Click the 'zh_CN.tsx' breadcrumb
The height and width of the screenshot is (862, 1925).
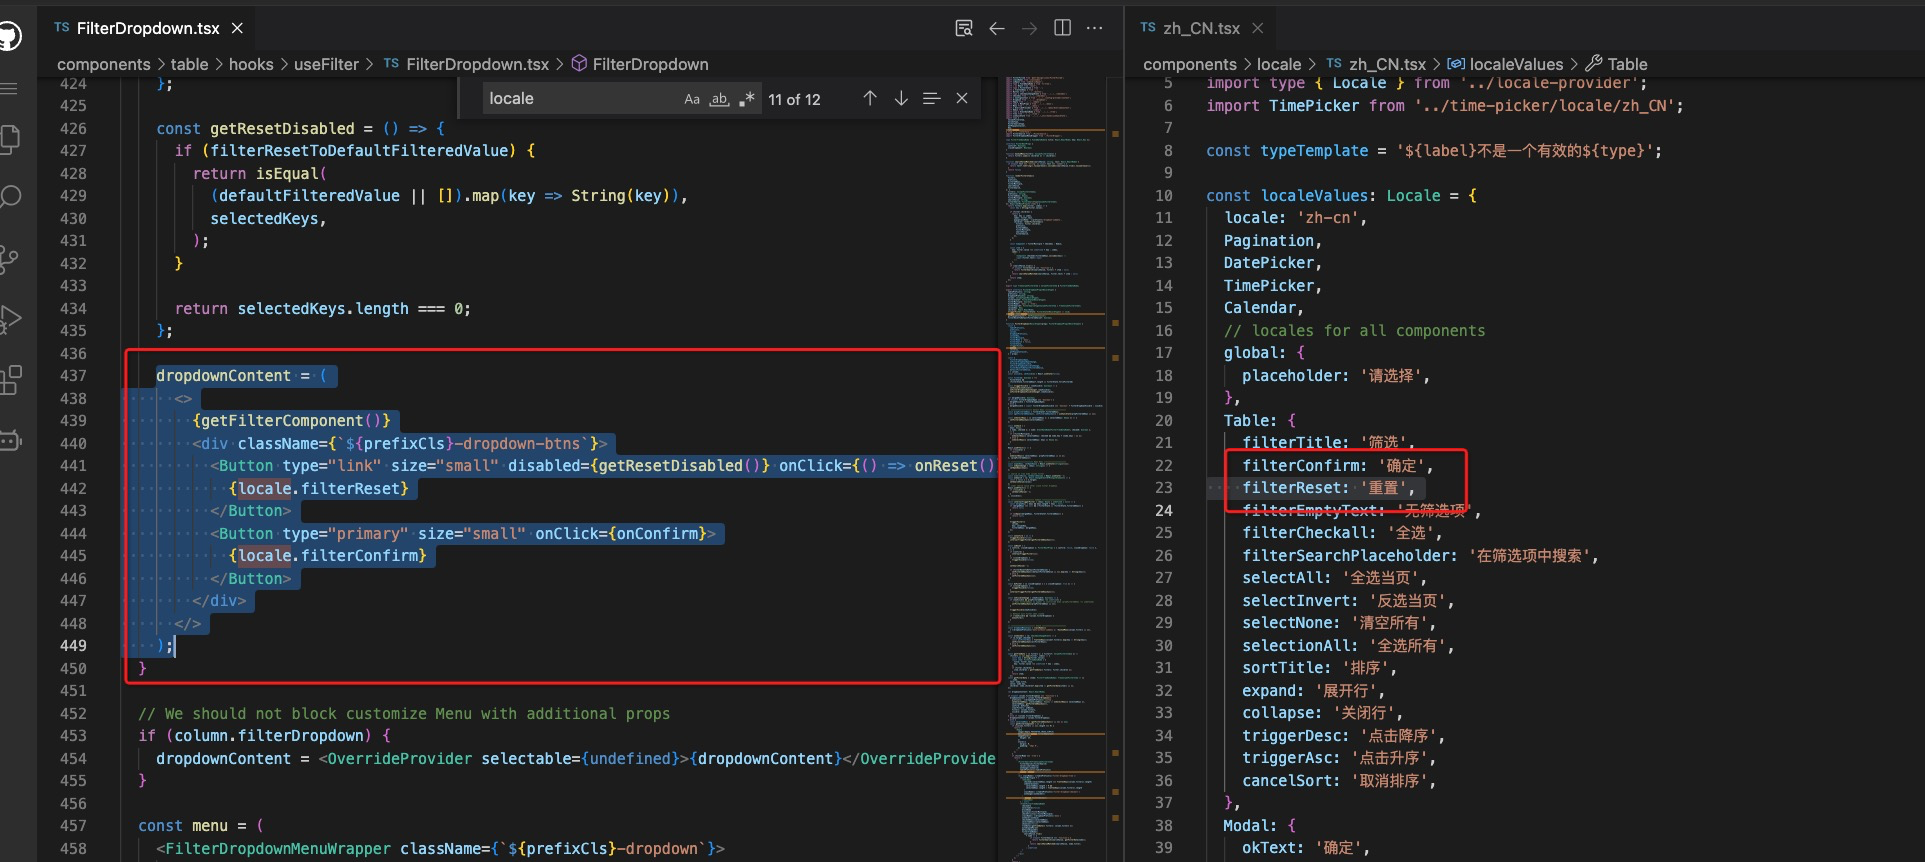(x=1388, y=64)
